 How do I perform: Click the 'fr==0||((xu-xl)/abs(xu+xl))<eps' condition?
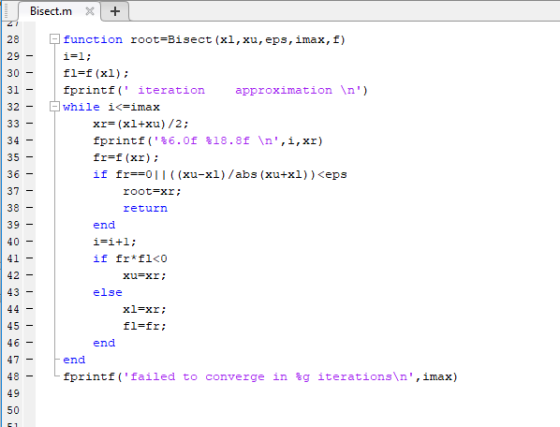pos(231,174)
